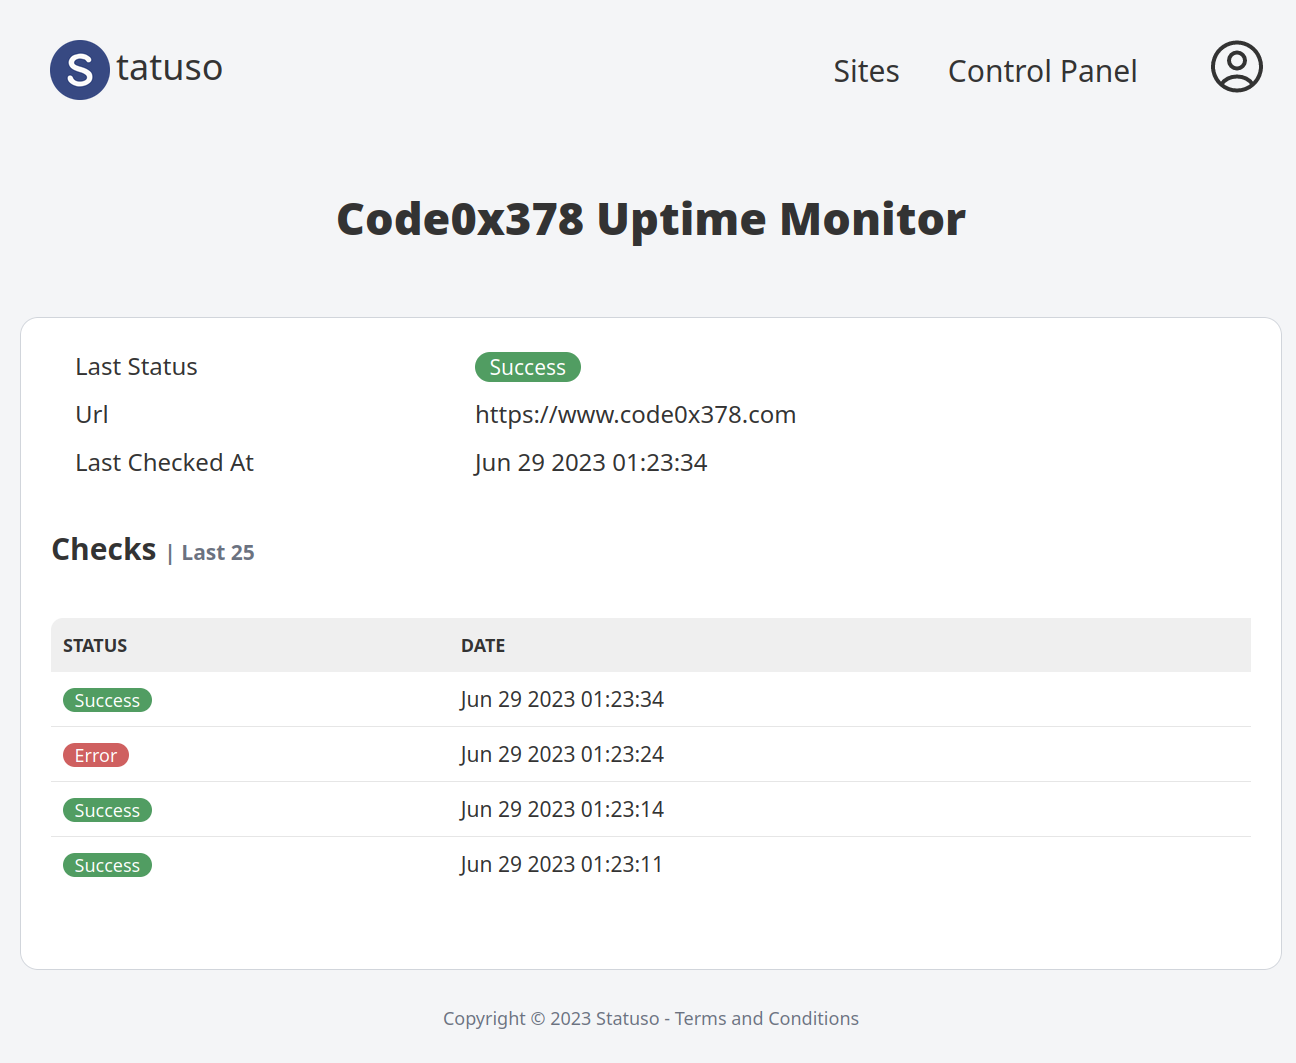Click the Last Status Success badge
The width and height of the screenshot is (1296, 1063).
527,367
